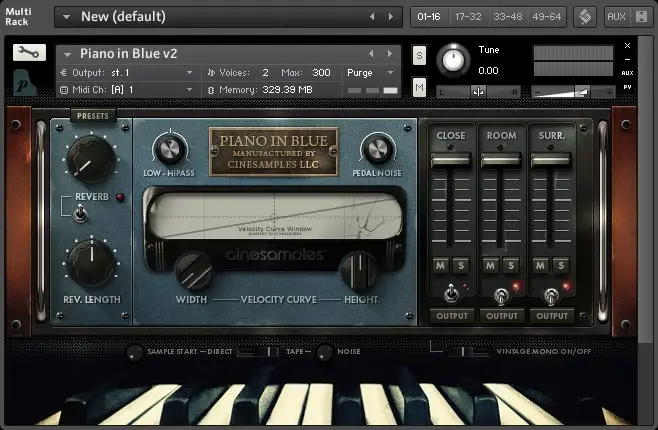Click the SURR. mic OUTPUT button

click(552, 316)
